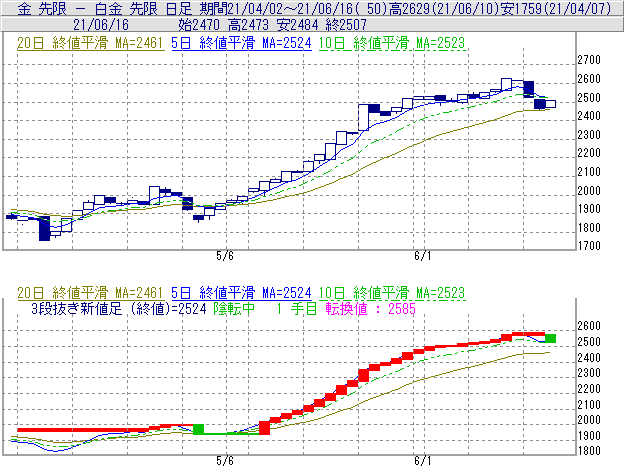The image size is (624, 473).
Task: Click the 5/6 date label under candlestick chart
Action: click(225, 256)
